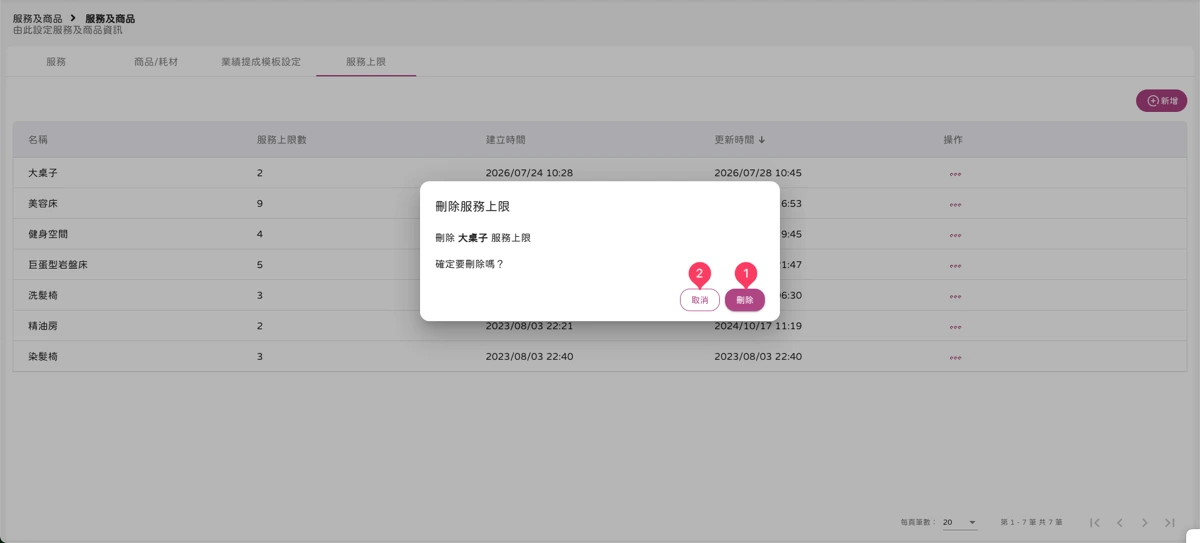Open the action menu for 大桌子 row

[956, 174]
